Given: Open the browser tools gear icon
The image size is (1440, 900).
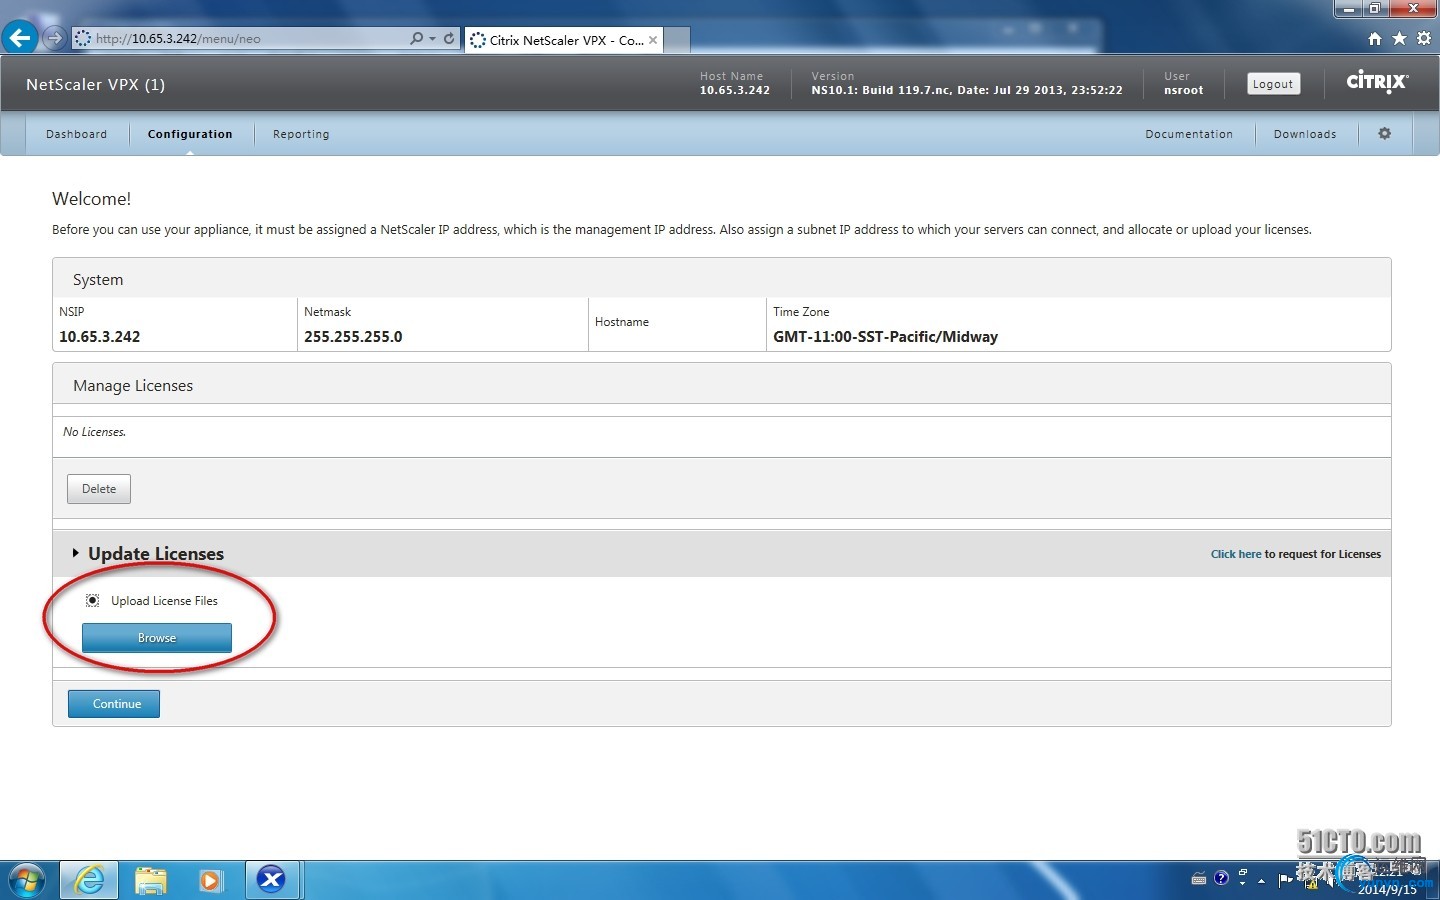Looking at the screenshot, I should point(1423,39).
